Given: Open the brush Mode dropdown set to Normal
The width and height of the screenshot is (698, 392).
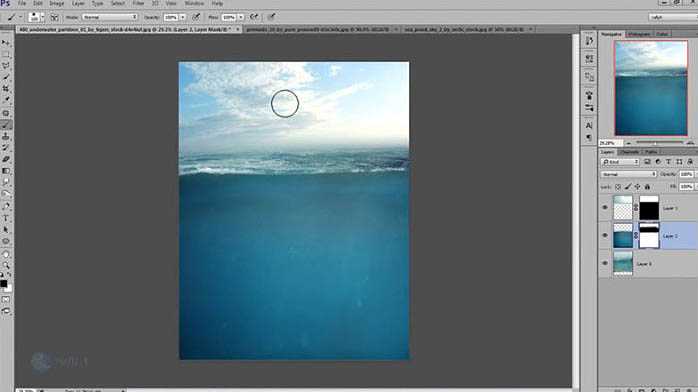Looking at the screenshot, I should click(x=110, y=17).
